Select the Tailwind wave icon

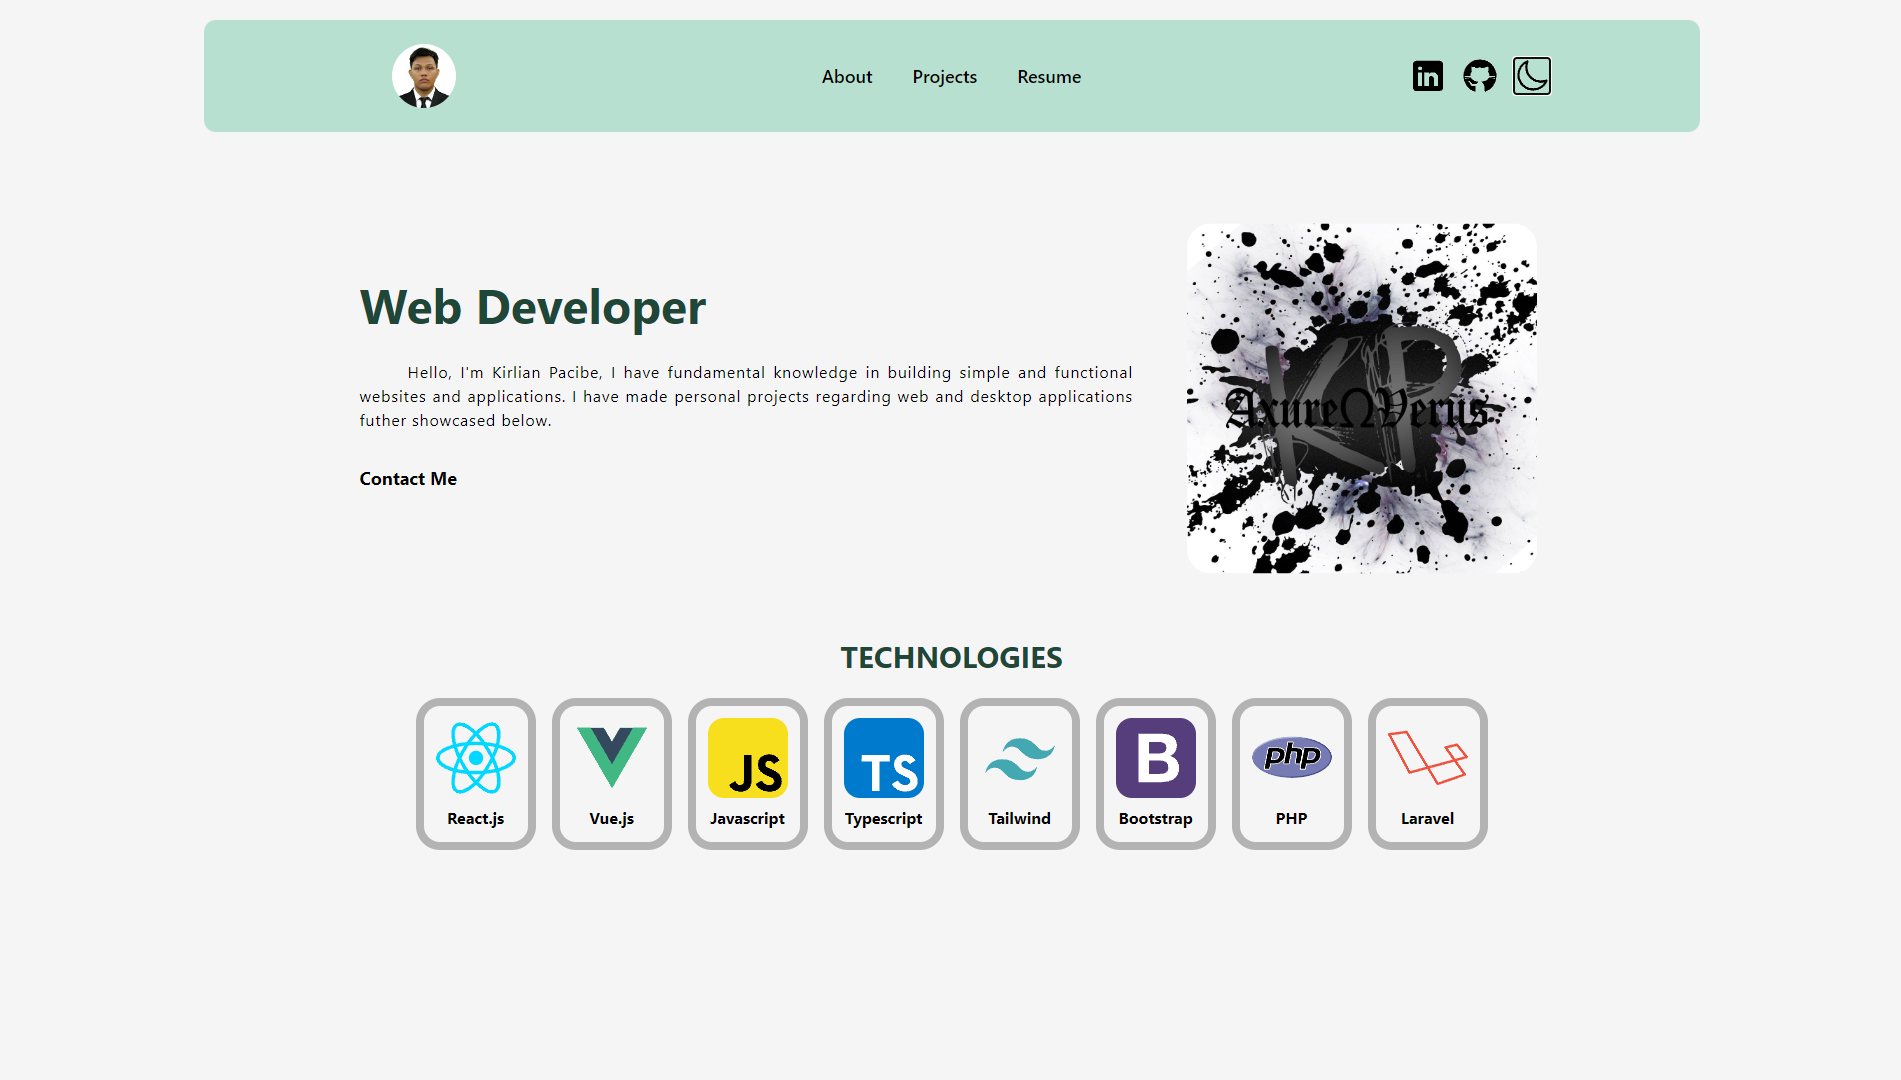1020,758
